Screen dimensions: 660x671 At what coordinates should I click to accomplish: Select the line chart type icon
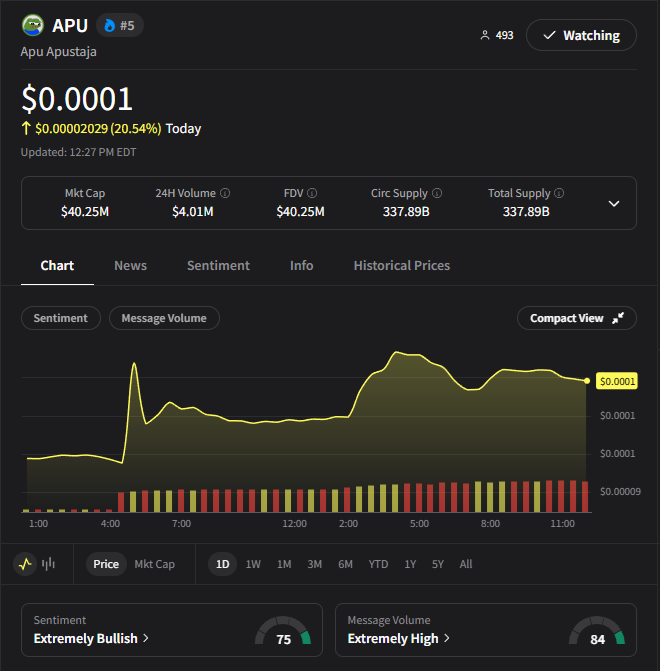coord(25,564)
